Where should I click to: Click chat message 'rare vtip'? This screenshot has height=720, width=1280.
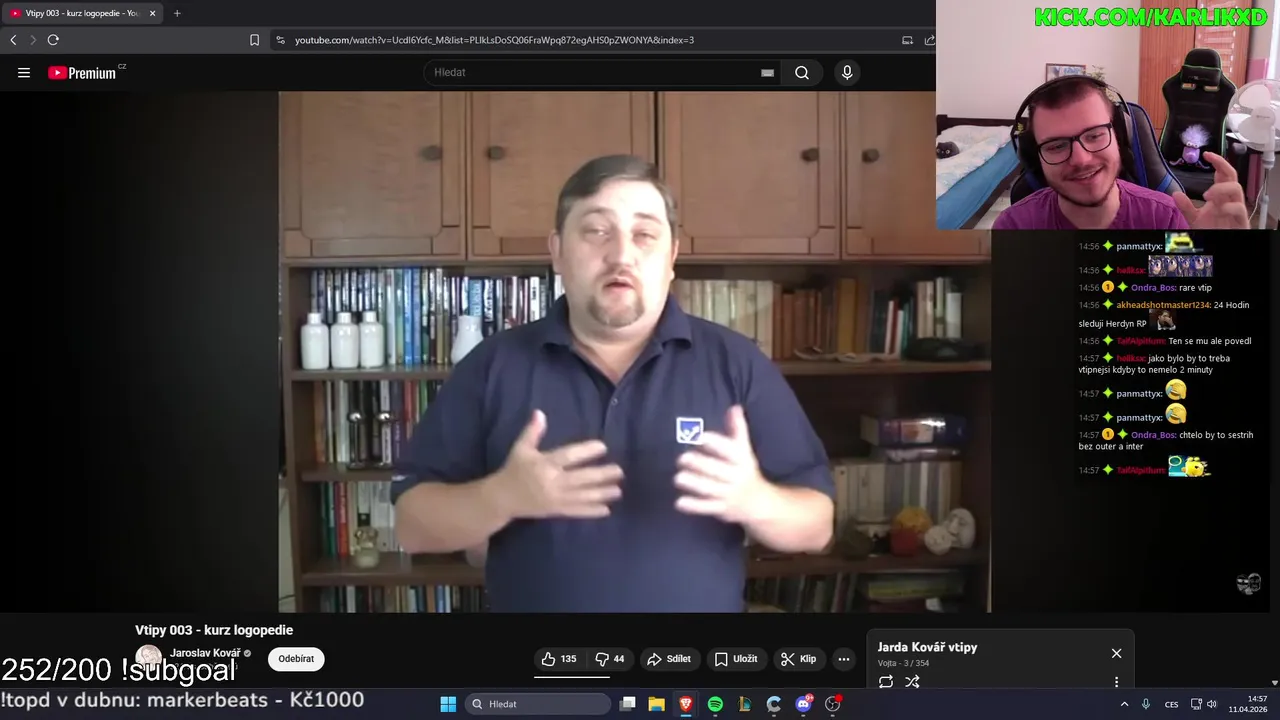pyautogui.click(x=1196, y=288)
